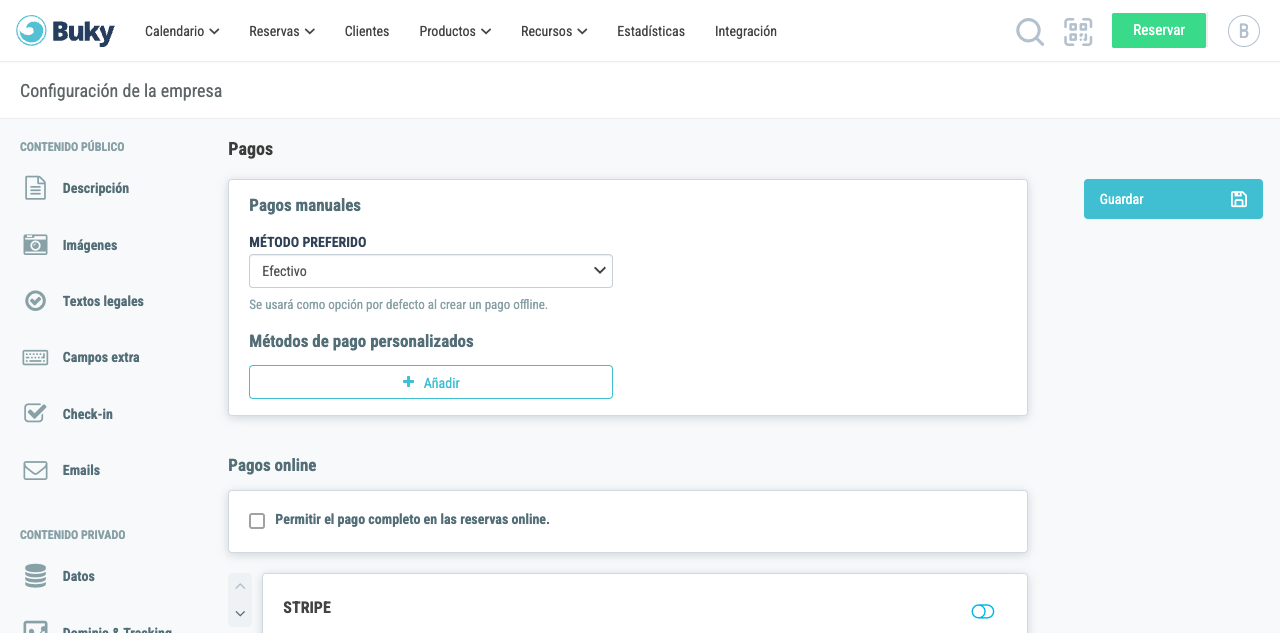Expand the Calendario menu
The width and height of the screenshot is (1280, 633).
pyautogui.click(x=182, y=31)
